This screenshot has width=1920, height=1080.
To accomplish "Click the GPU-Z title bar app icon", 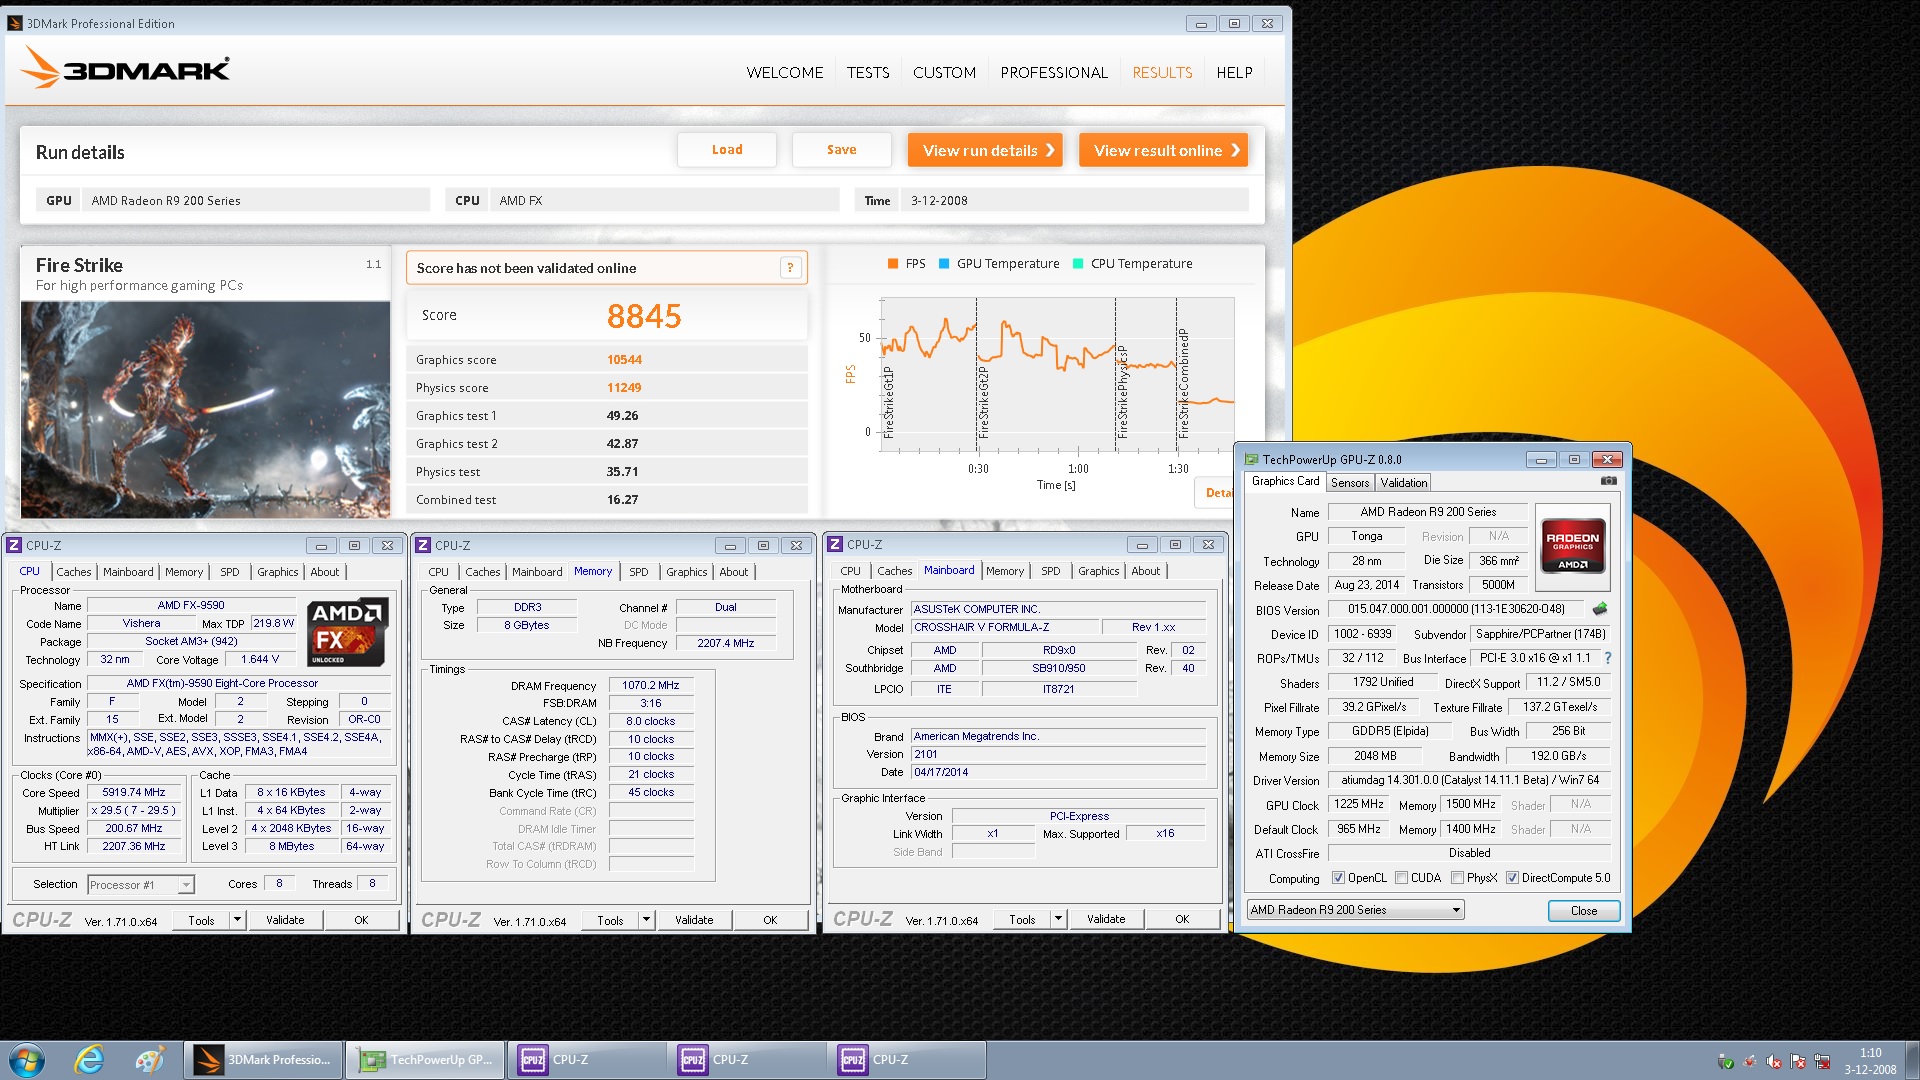I will tap(1251, 460).
